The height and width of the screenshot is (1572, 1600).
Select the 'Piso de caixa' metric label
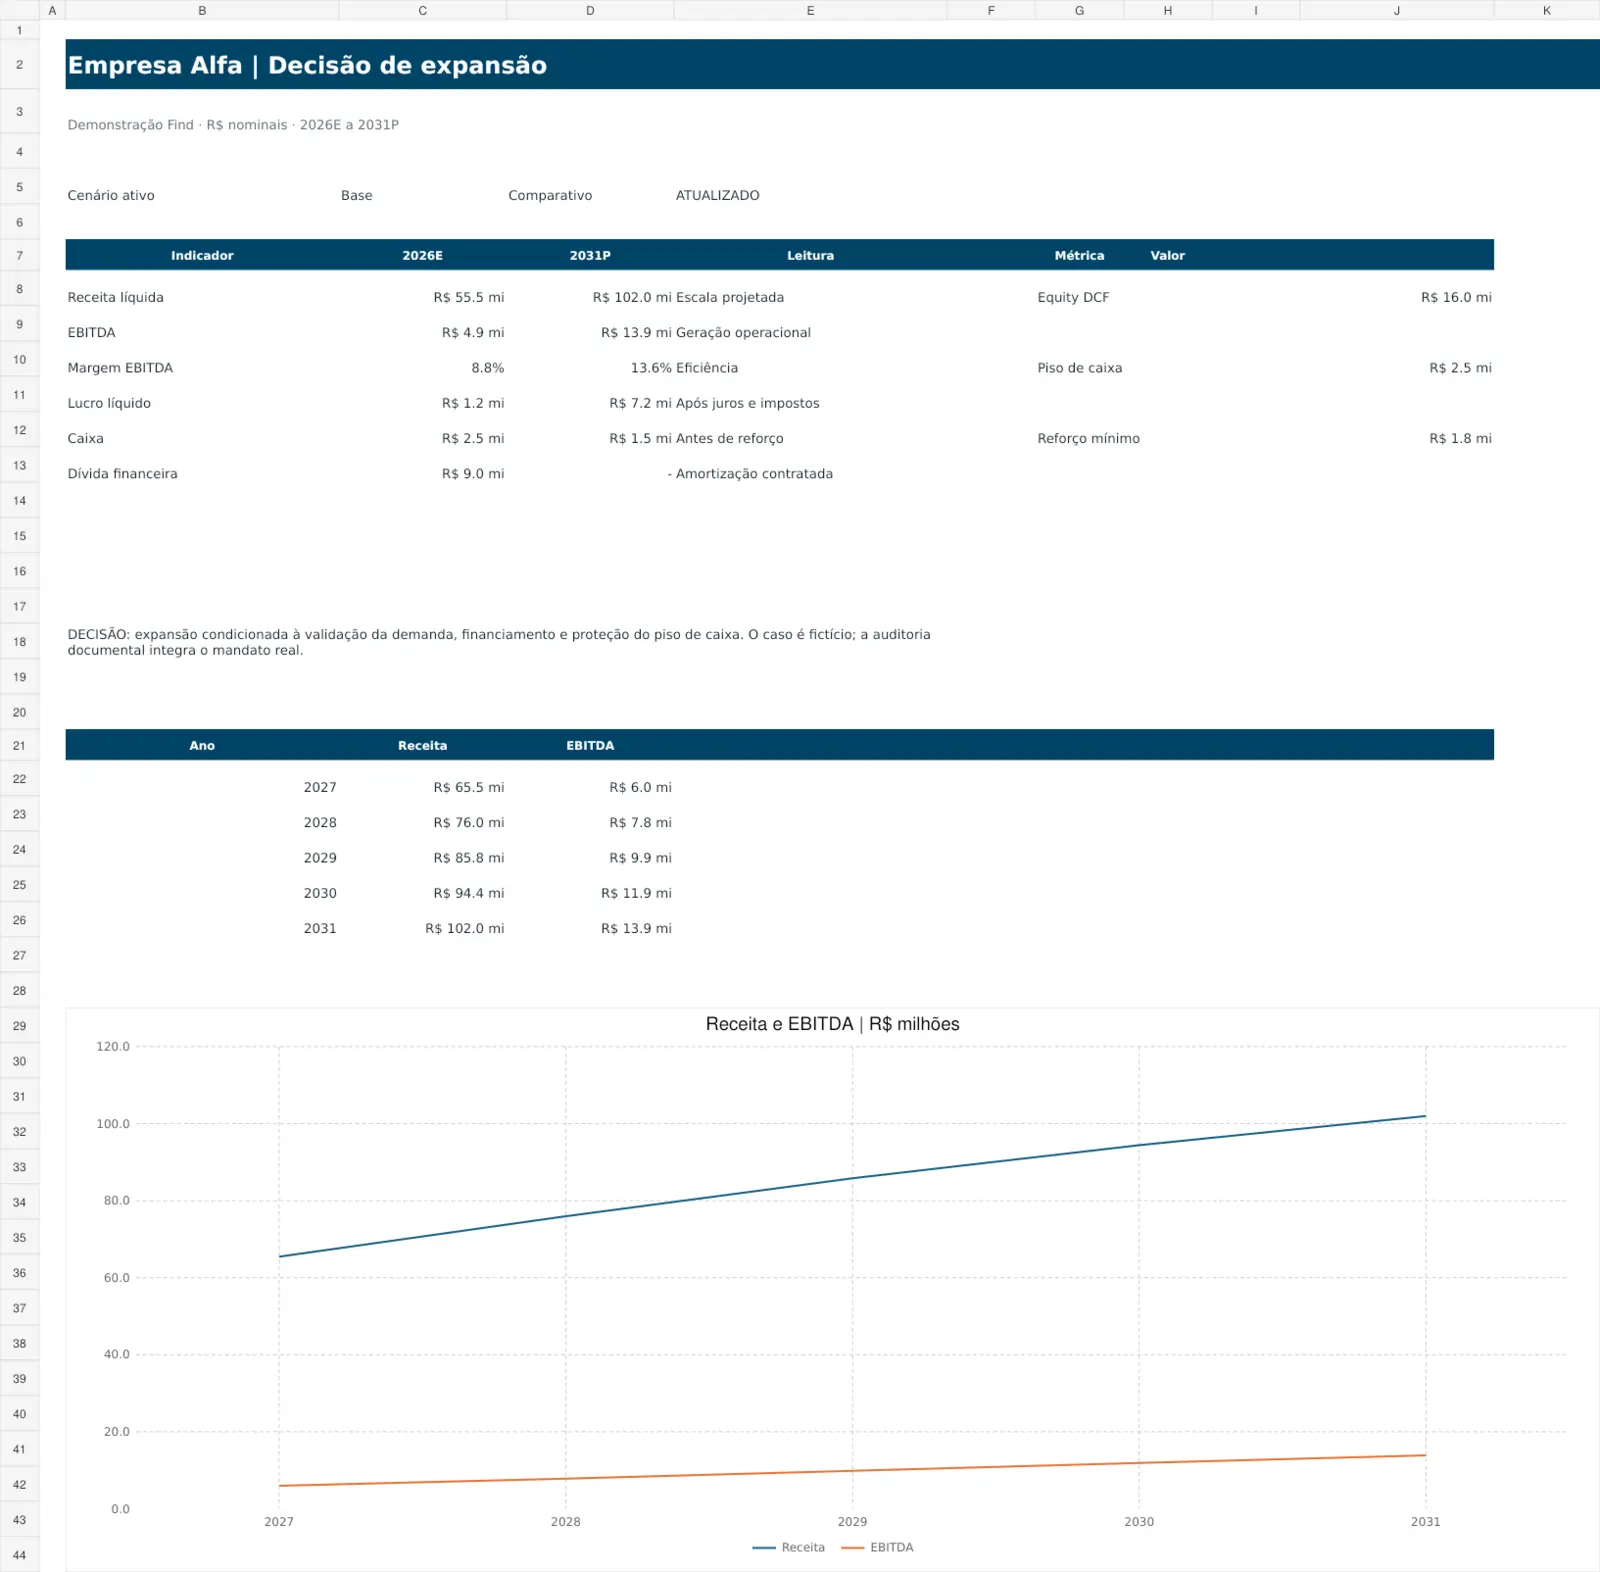coord(1080,368)
